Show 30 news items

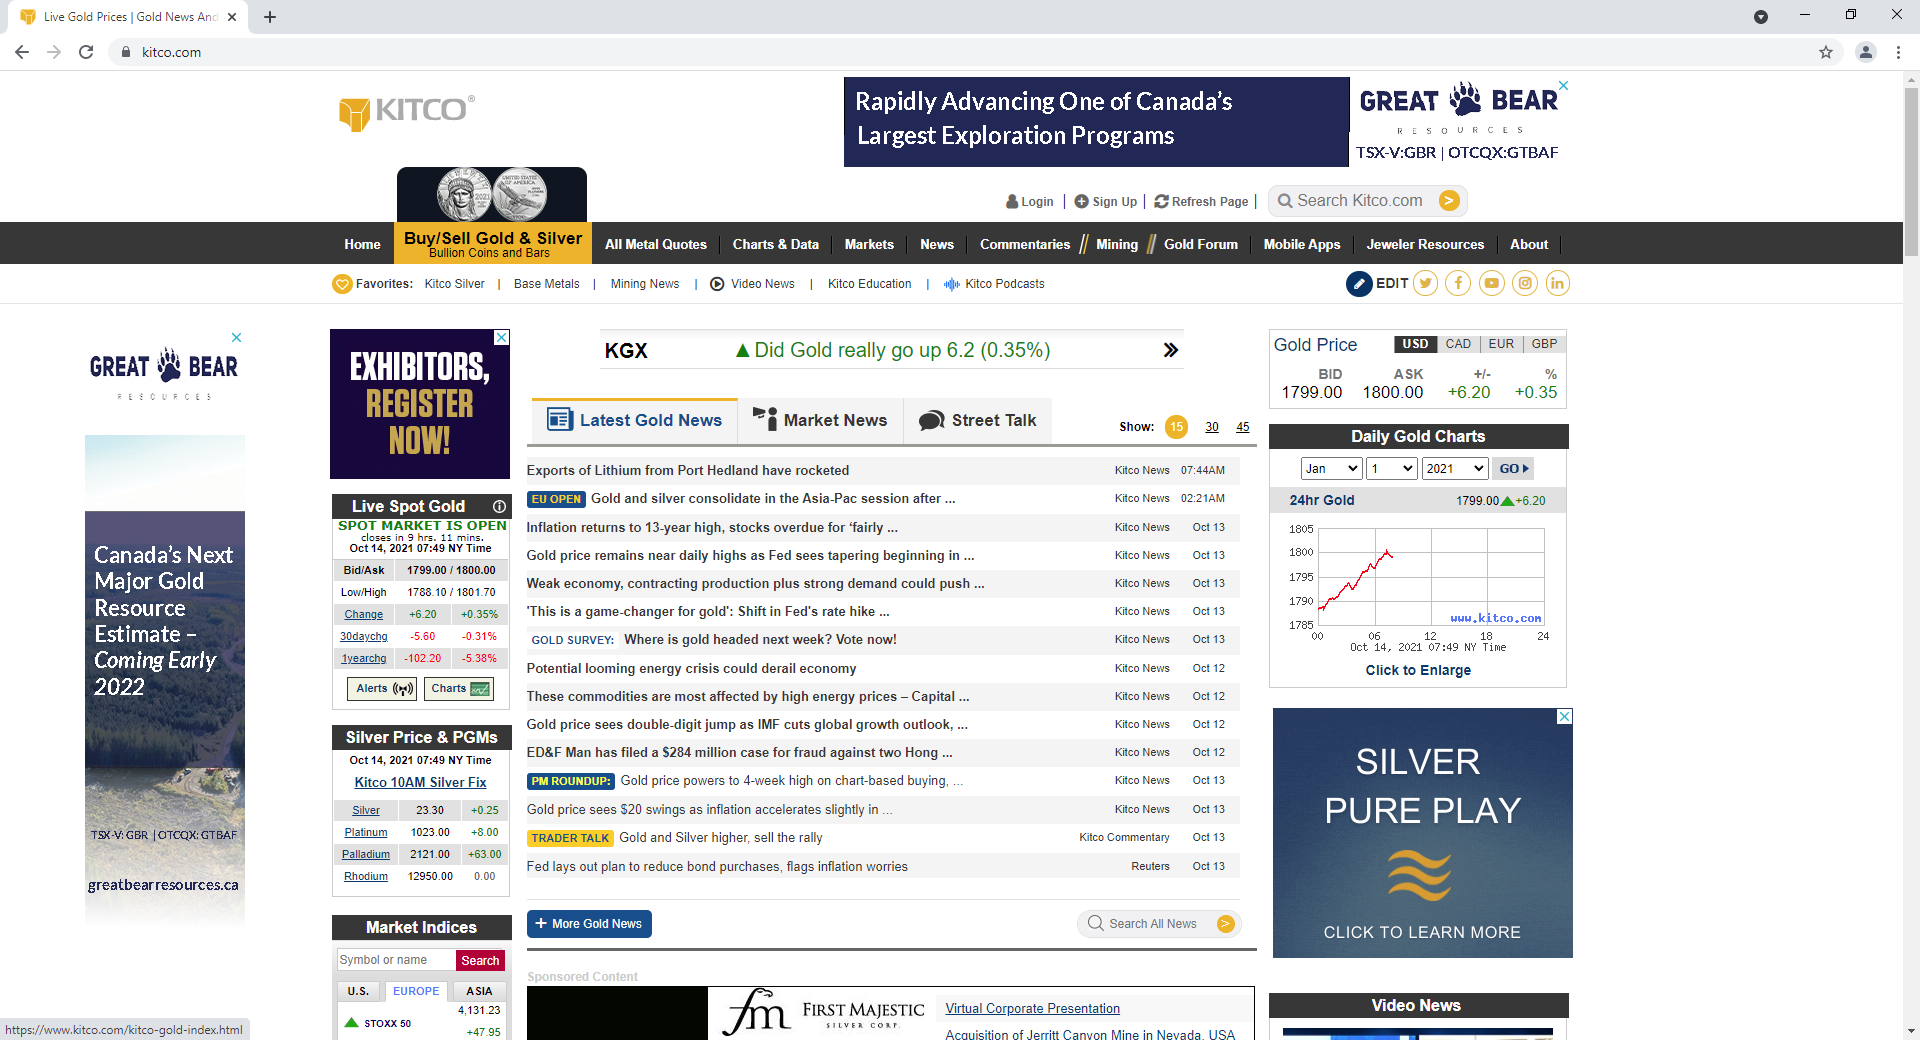click(1212, 427)
